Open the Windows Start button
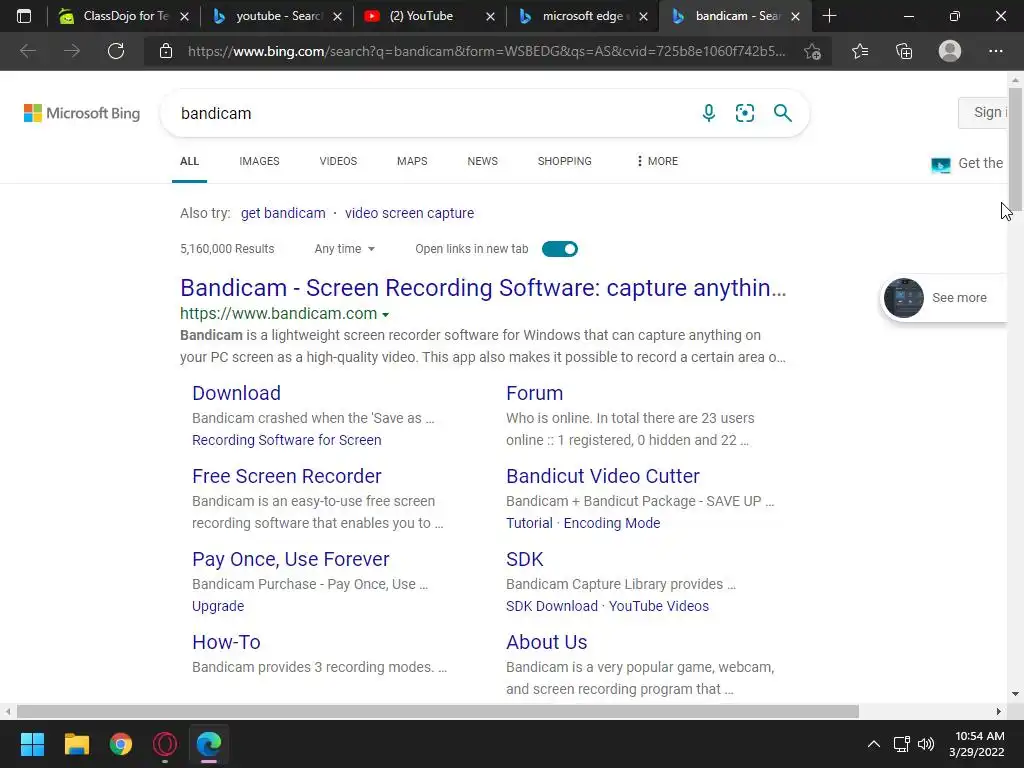This screenshot has height=768, width=1024. pyautogui.click(x=32, y=744)
